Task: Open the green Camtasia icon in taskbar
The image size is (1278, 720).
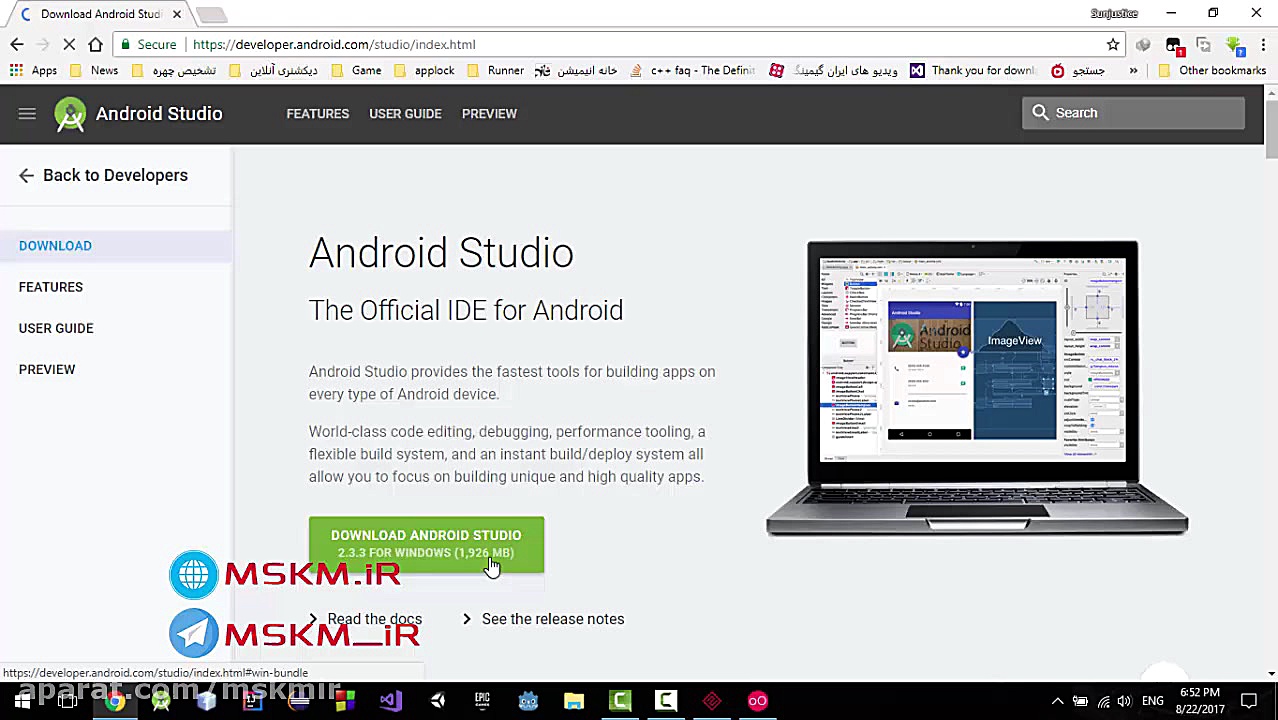Action: 620,701
